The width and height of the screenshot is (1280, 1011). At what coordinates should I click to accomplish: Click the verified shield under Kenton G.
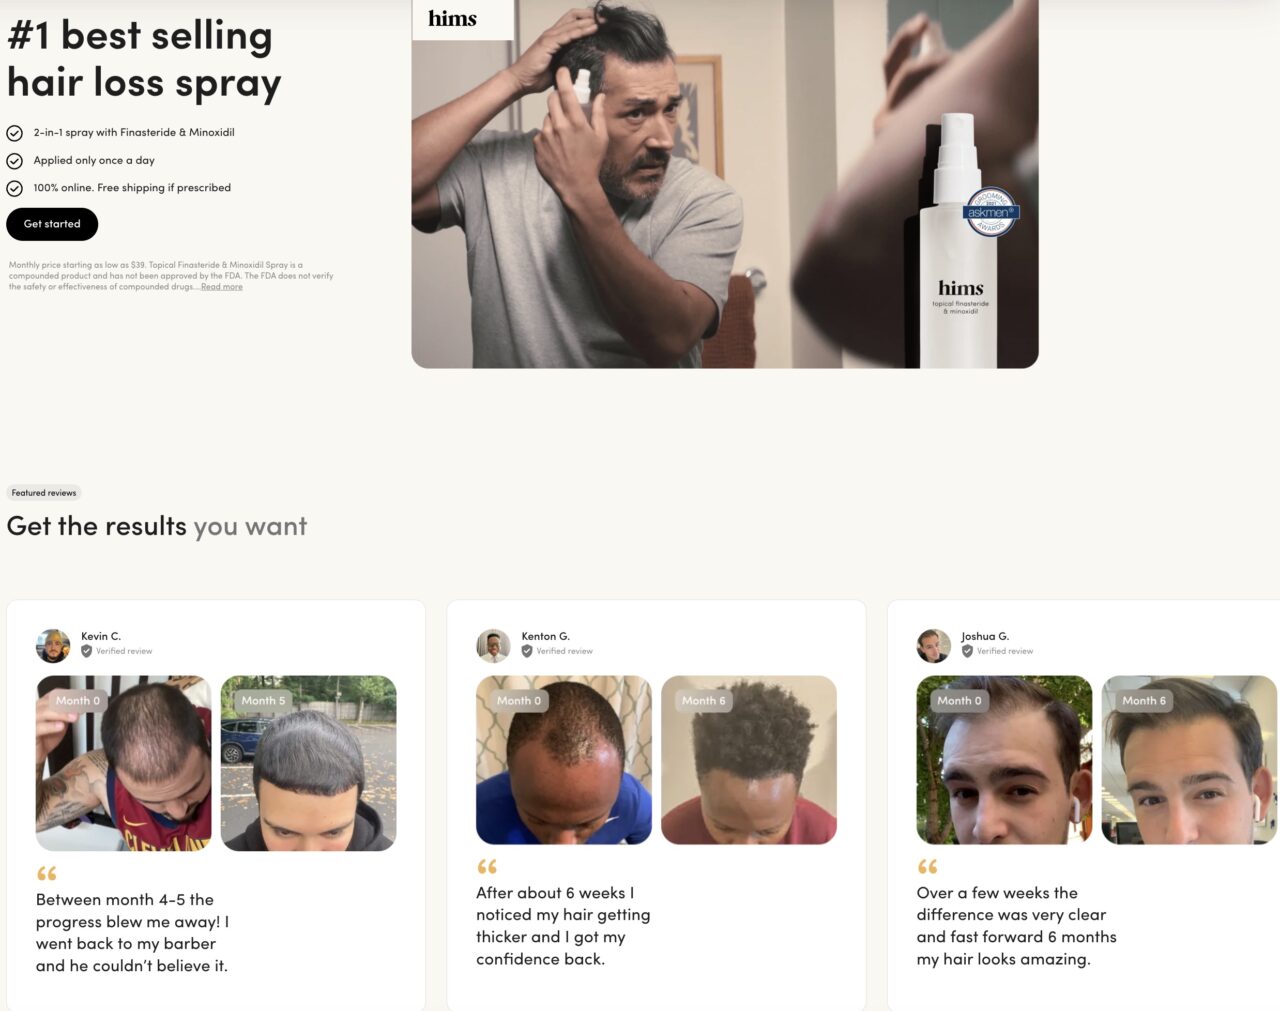pyautogui.click(x=527, y=651)
